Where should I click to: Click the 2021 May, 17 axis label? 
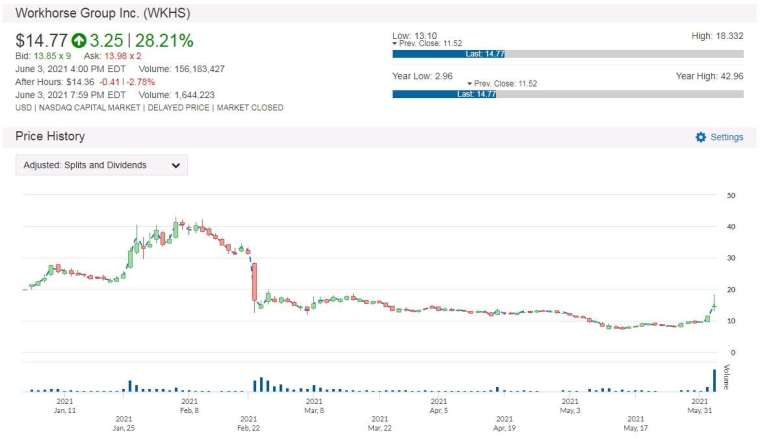[635, 423]
